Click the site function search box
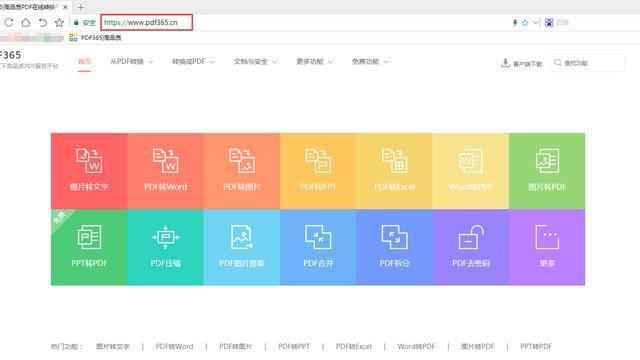 pos(587,63)
